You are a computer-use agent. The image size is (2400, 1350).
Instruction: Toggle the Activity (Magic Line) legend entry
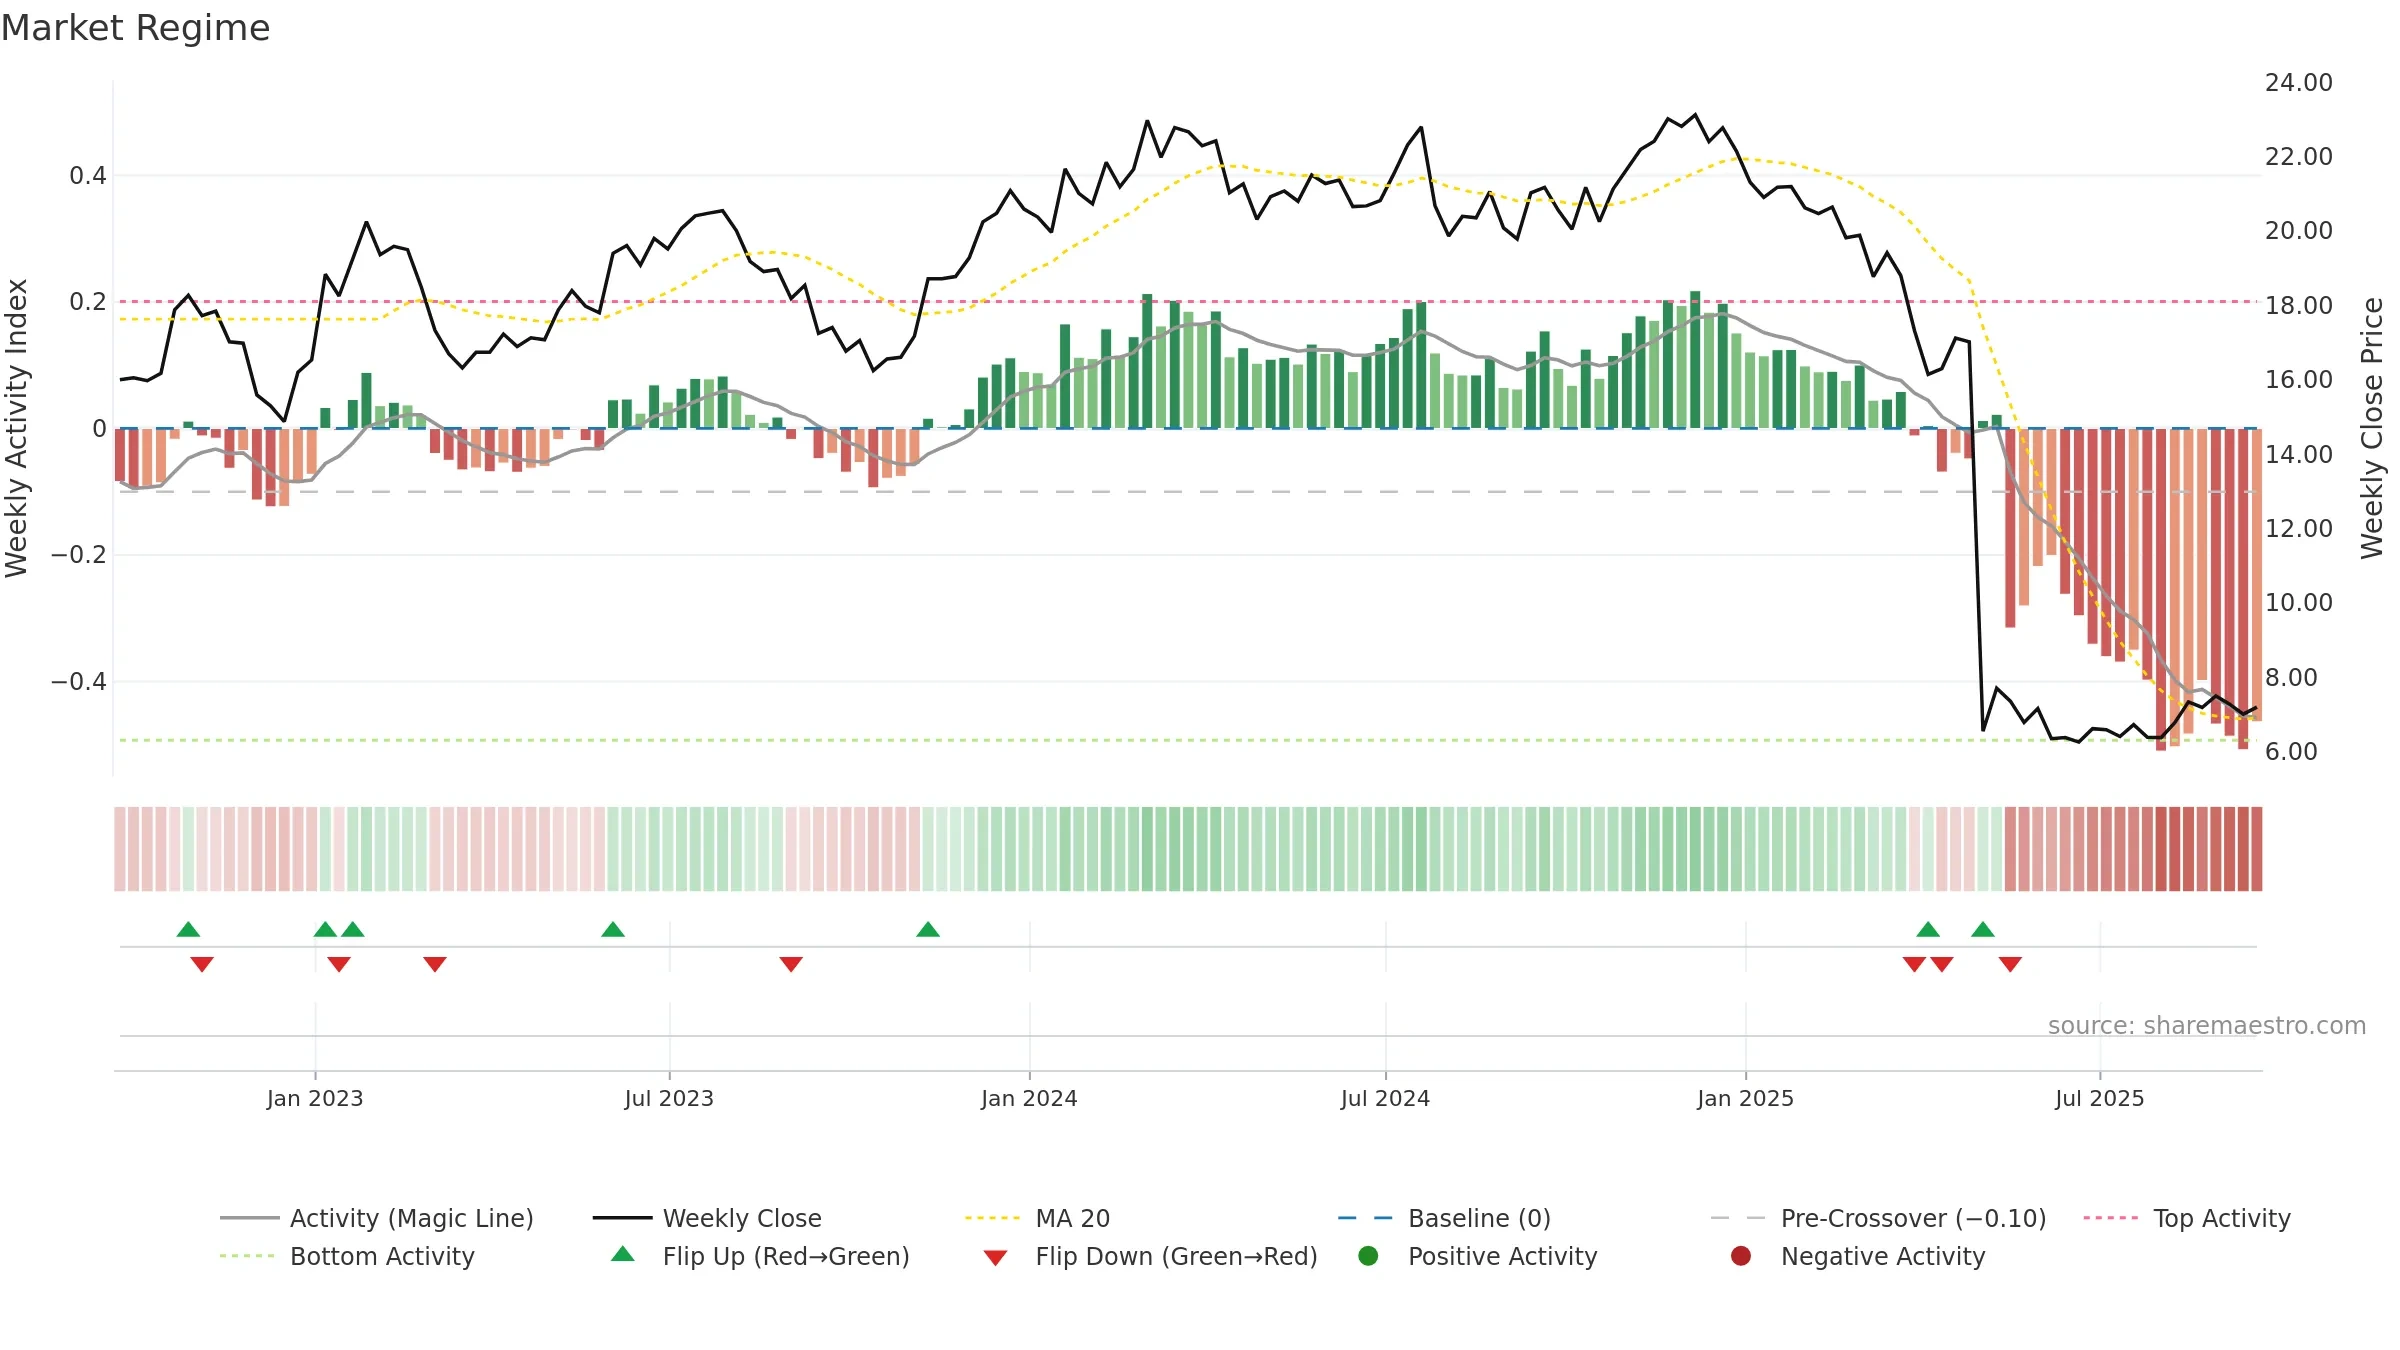point(377,1218)
